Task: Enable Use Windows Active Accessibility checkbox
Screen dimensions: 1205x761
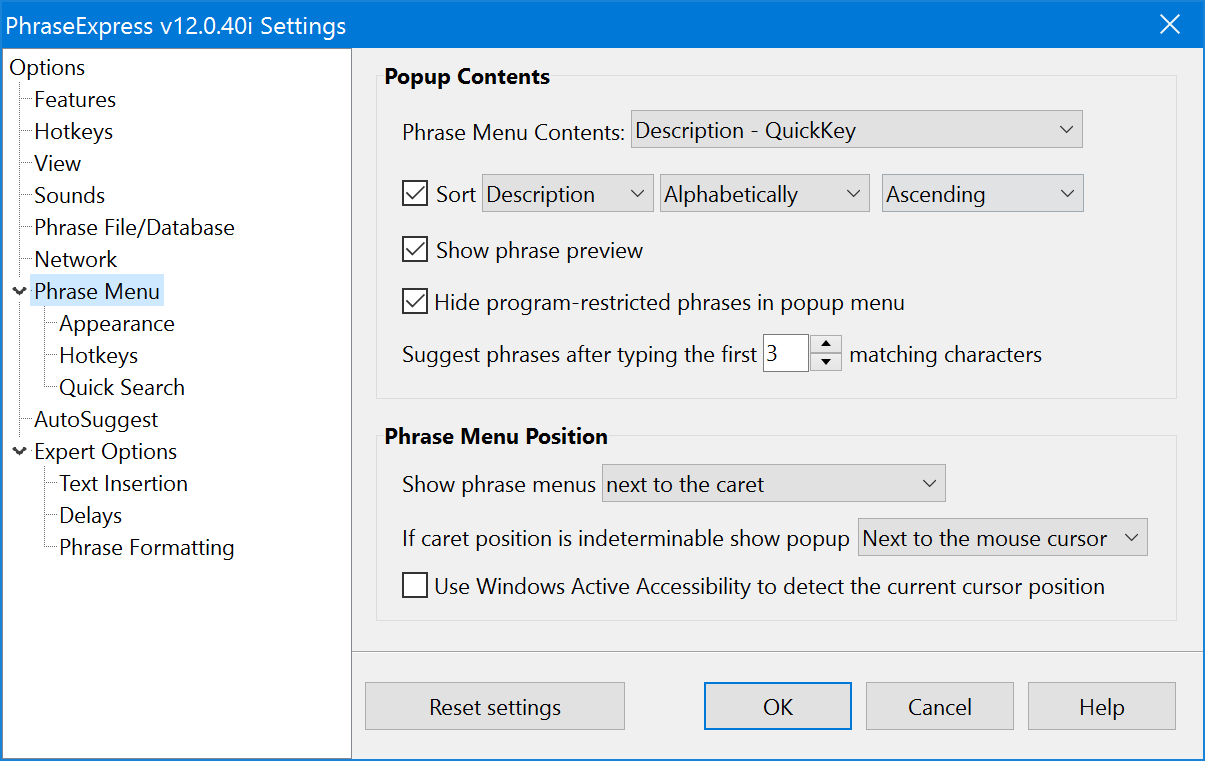Action: coord(415,586)
